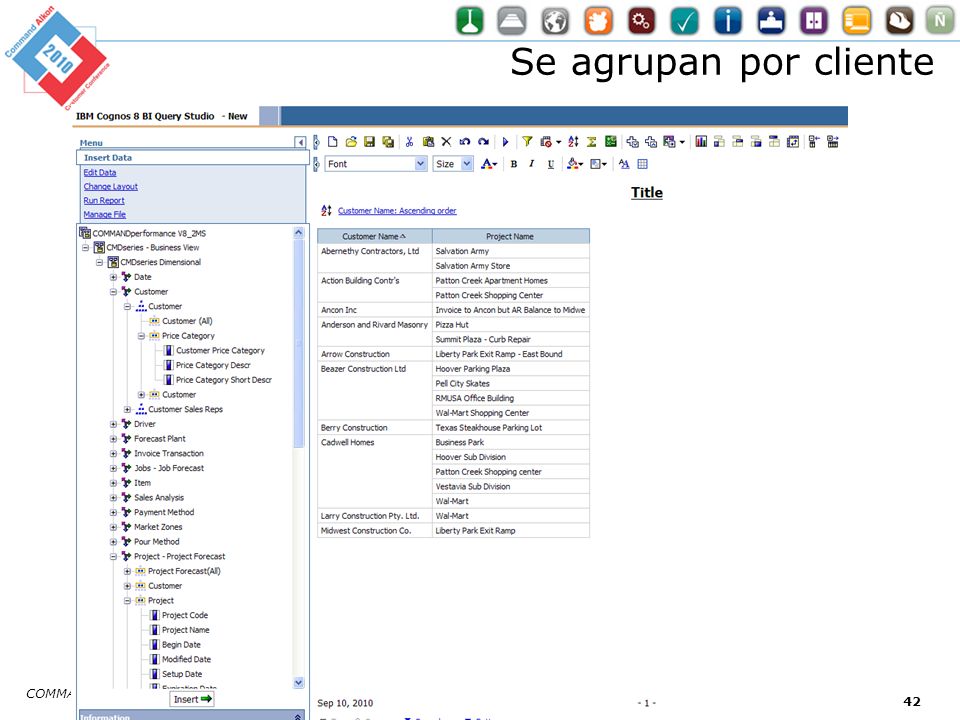Click the Summarize sigma icon
The width and height of the screenshot is (960, 720).
click(x=591, y=142)
